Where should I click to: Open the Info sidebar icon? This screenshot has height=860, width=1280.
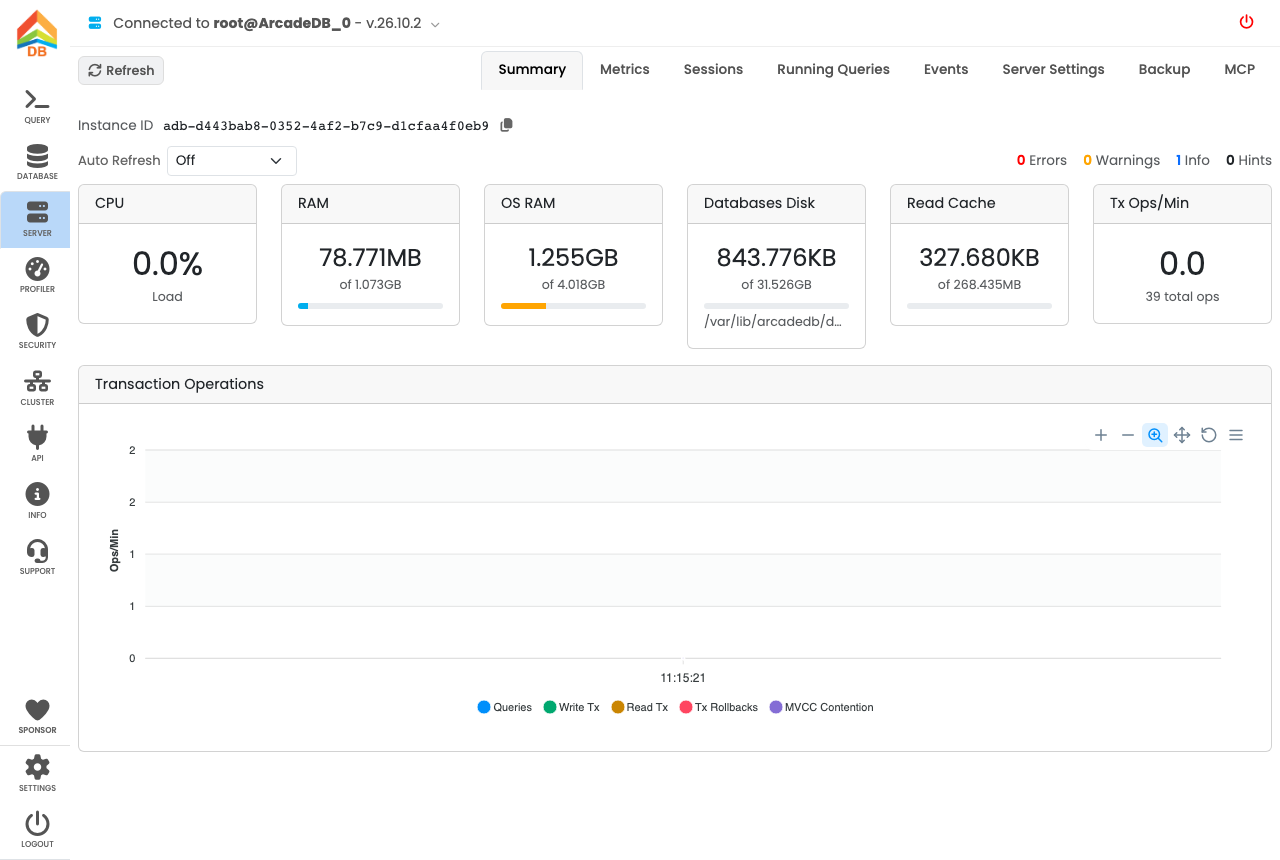pyautogui.click(x=37, y=501)
